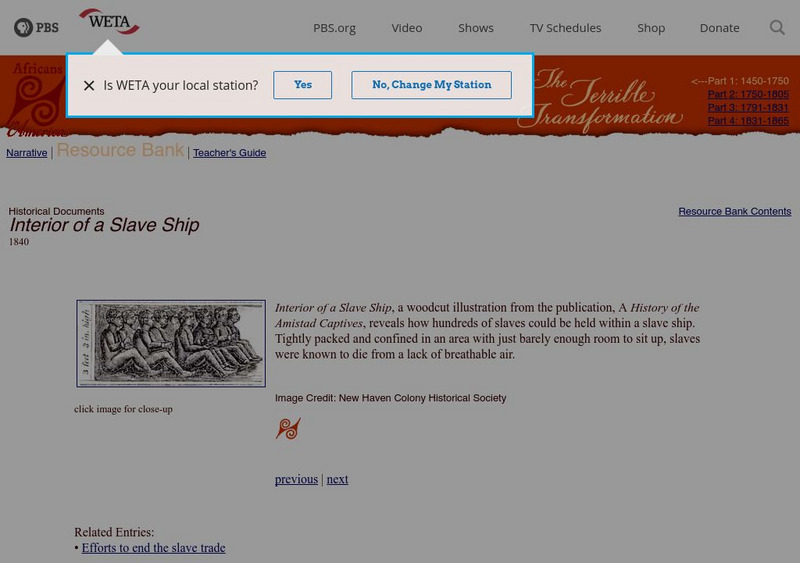Open TV Schedules
Image resolution: width=800 pixels, height=563 pixels.
[x=565, y=28]
